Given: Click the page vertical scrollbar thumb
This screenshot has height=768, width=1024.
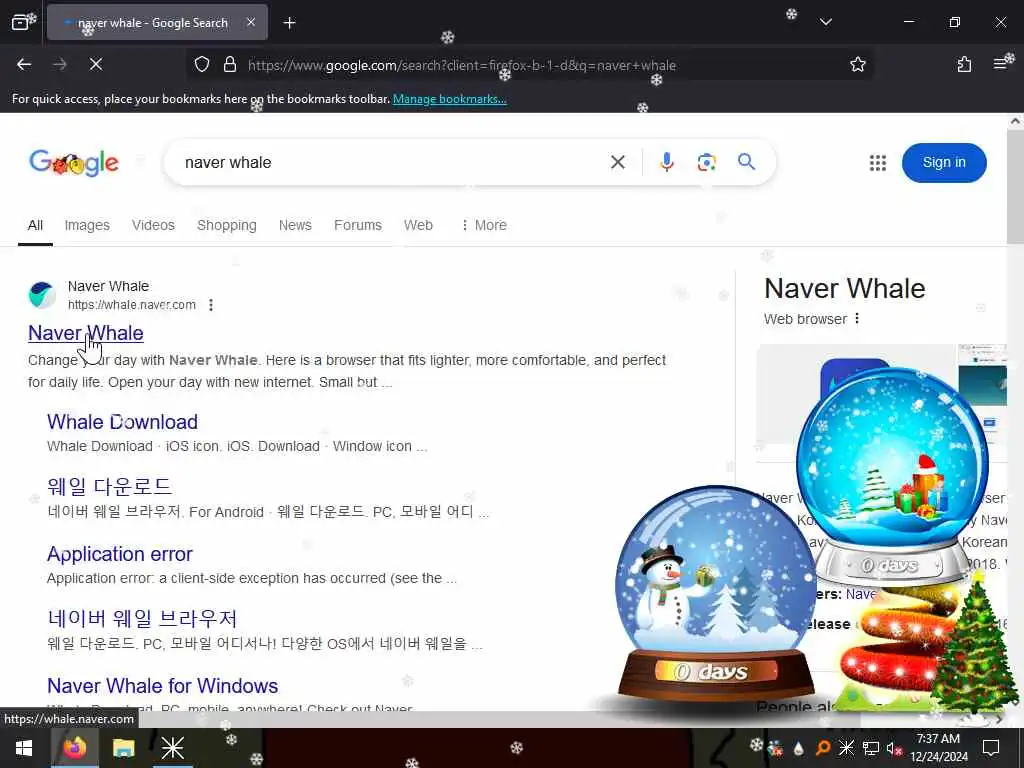Looking at the screenshot, I should [x=1015, y=187].
